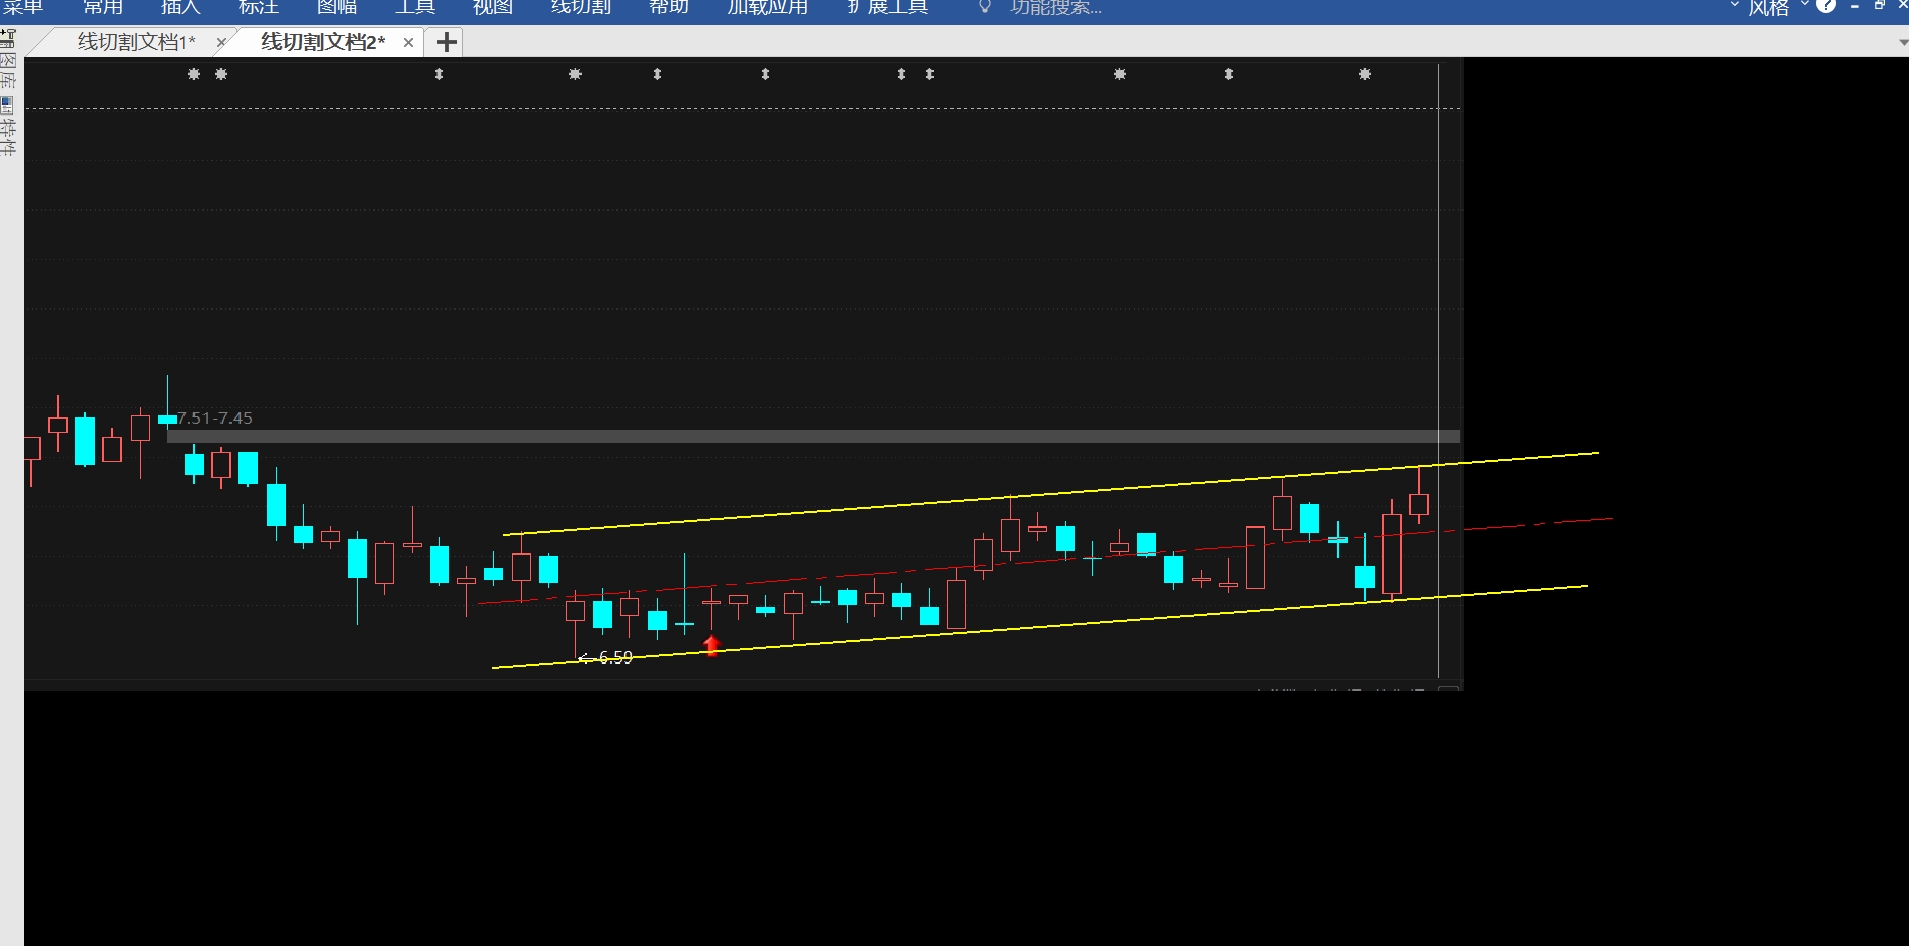Collapse the ribbon with the chevron left of 风格
1909x946 pixels.
[x=1735, y=5]
